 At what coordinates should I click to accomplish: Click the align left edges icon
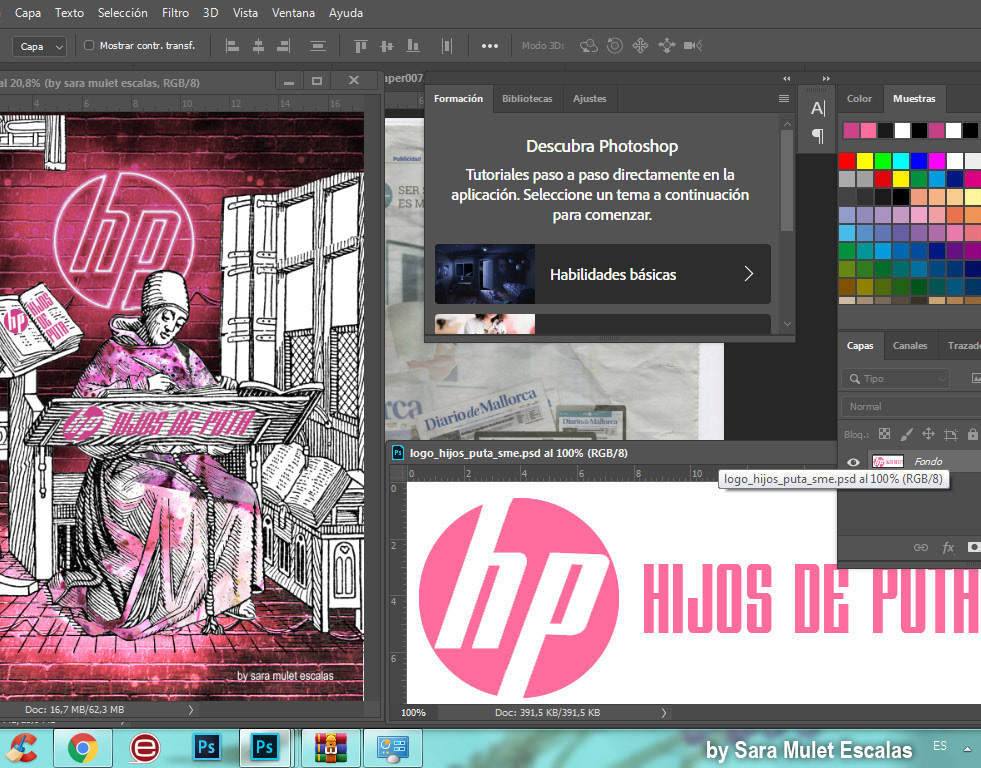click(232, 46)
